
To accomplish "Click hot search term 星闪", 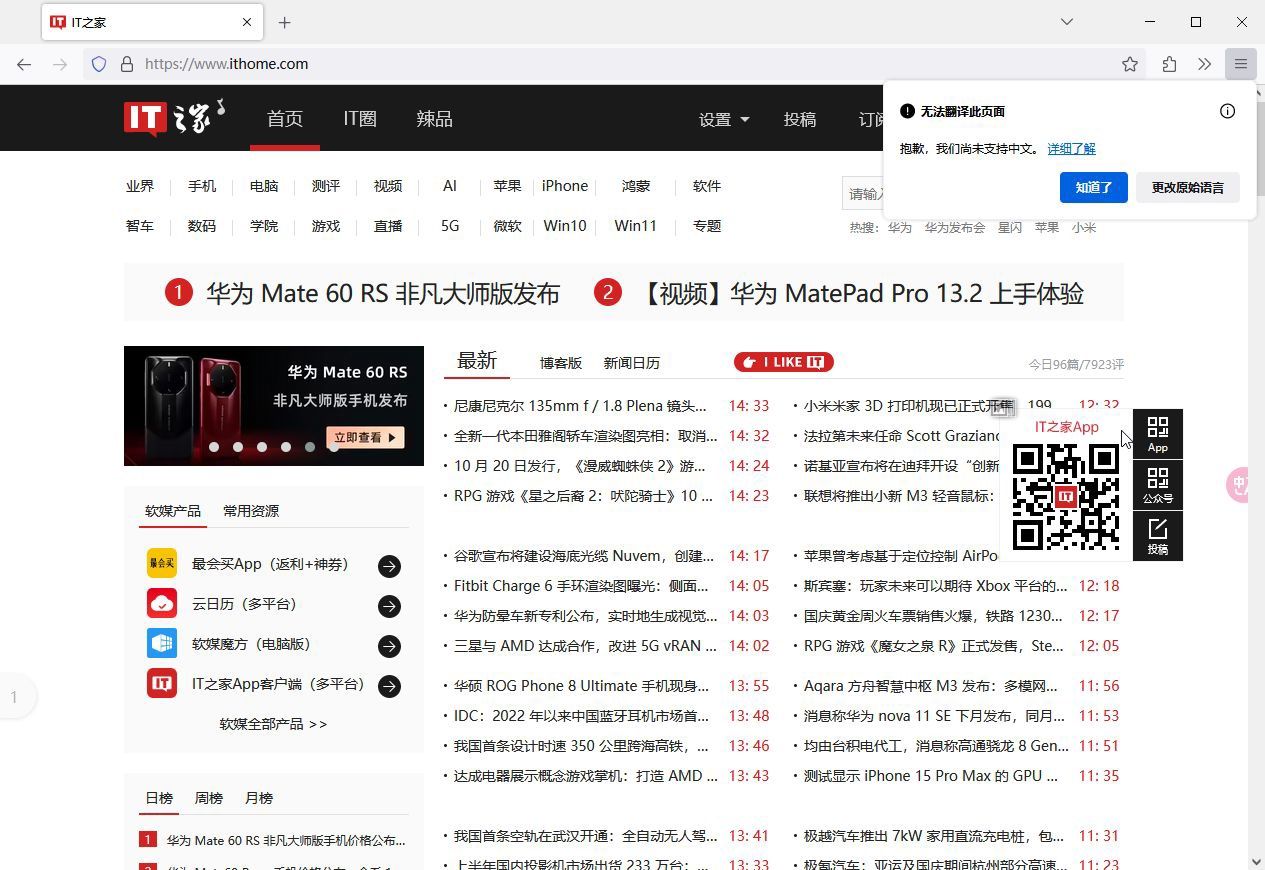I will [x=1010, y=228].
